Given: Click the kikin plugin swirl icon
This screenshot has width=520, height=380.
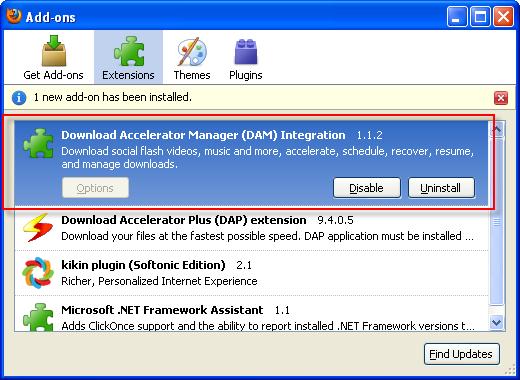Looking at the screenshot, I should tap(38, 273).
